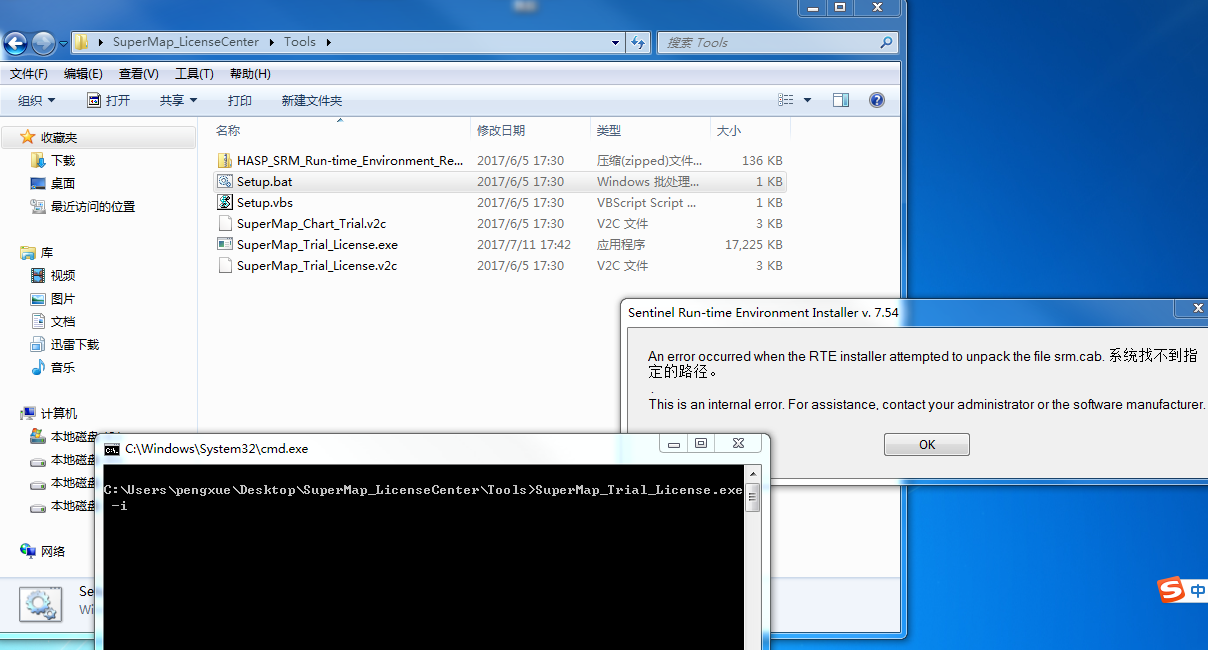Select 网络 in navigation pane
The width and height of the screenshot is (1208, 650).
click(53, 551)
